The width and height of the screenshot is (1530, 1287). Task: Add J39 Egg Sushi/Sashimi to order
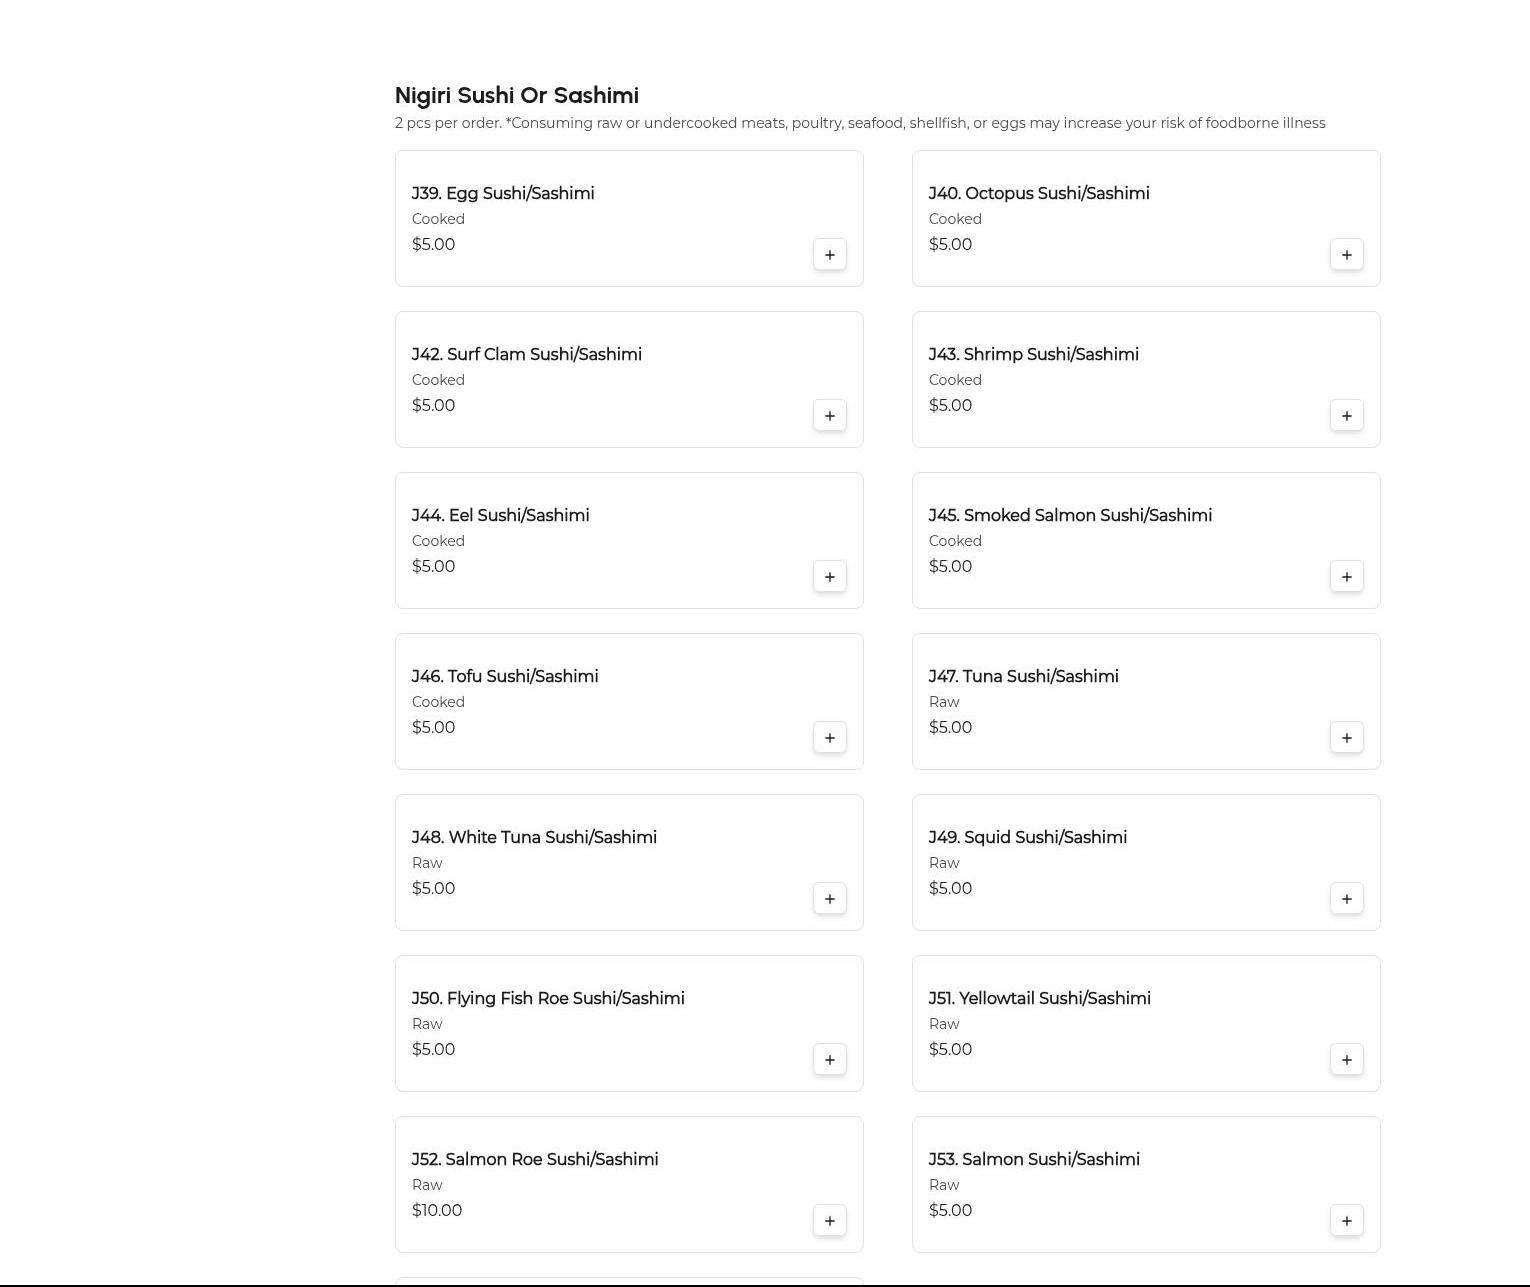(x=829, y=255)
